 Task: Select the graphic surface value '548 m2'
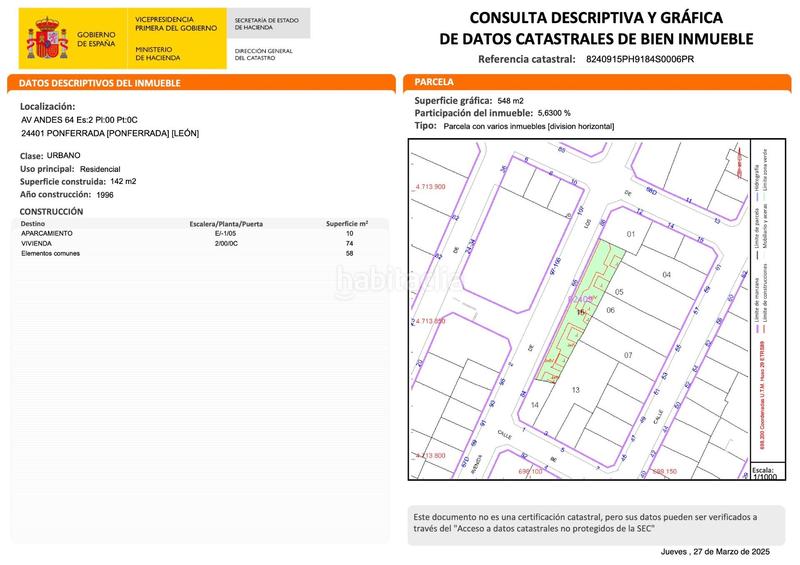pos(510,101)
